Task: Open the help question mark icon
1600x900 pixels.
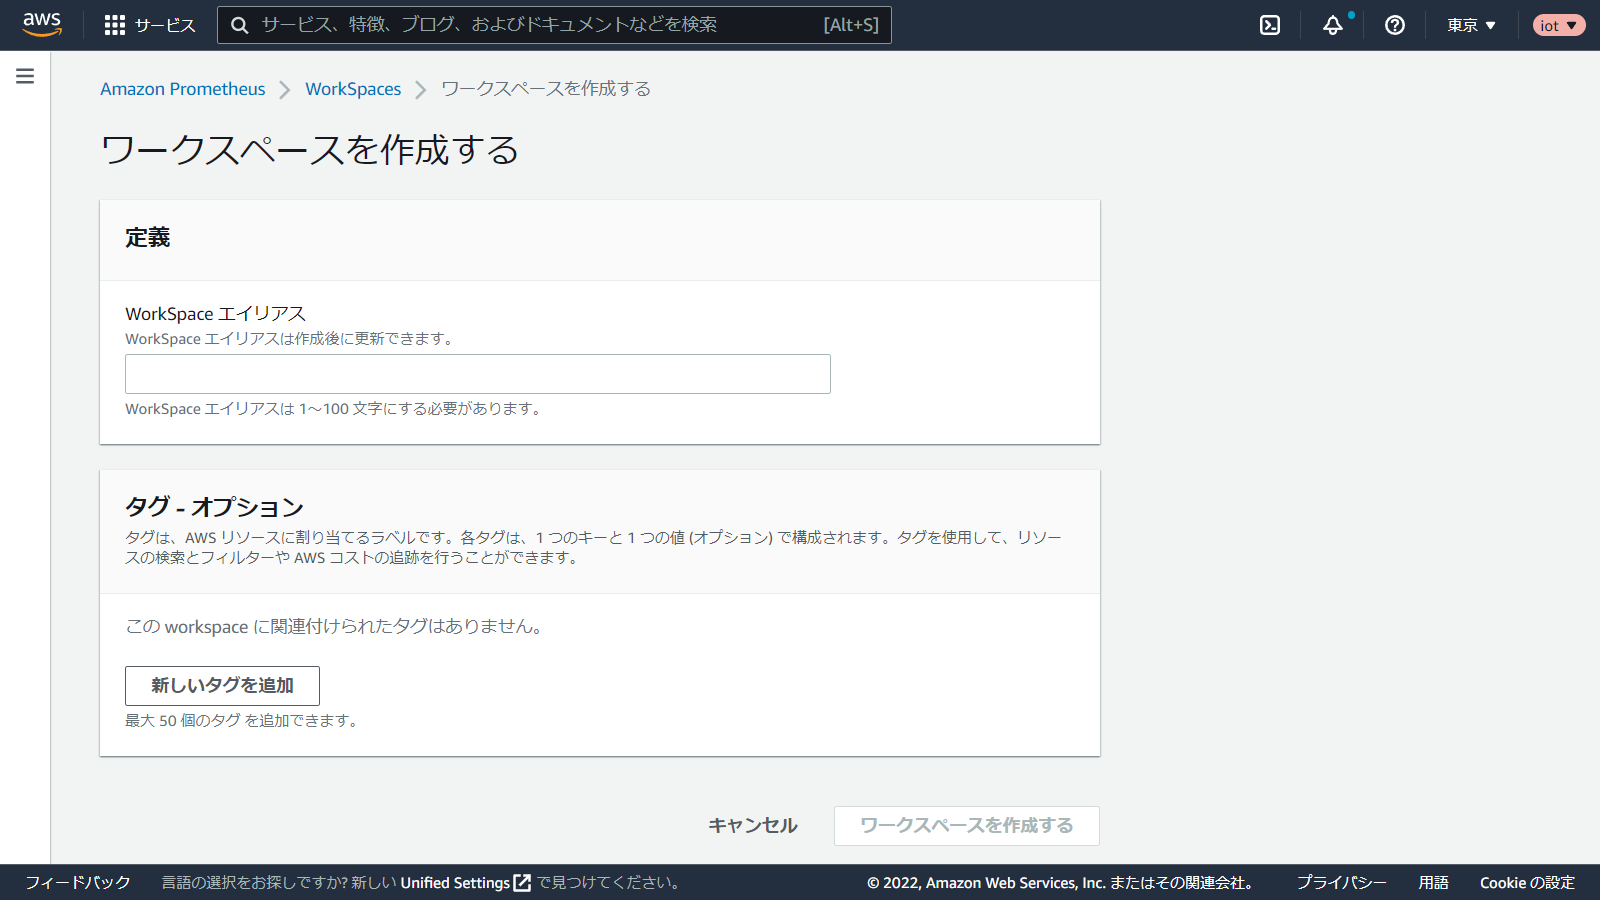Action: click(x=1395, y=25)
